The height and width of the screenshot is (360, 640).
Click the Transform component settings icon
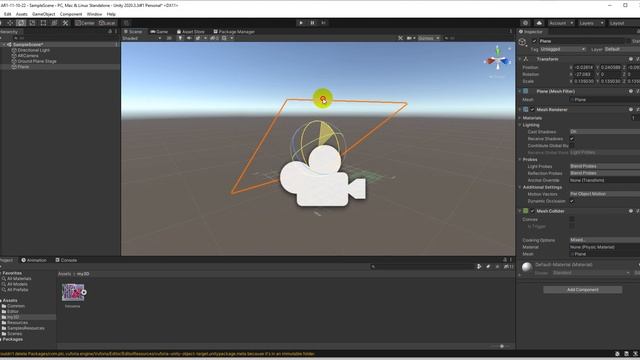(x=638, y=59)
